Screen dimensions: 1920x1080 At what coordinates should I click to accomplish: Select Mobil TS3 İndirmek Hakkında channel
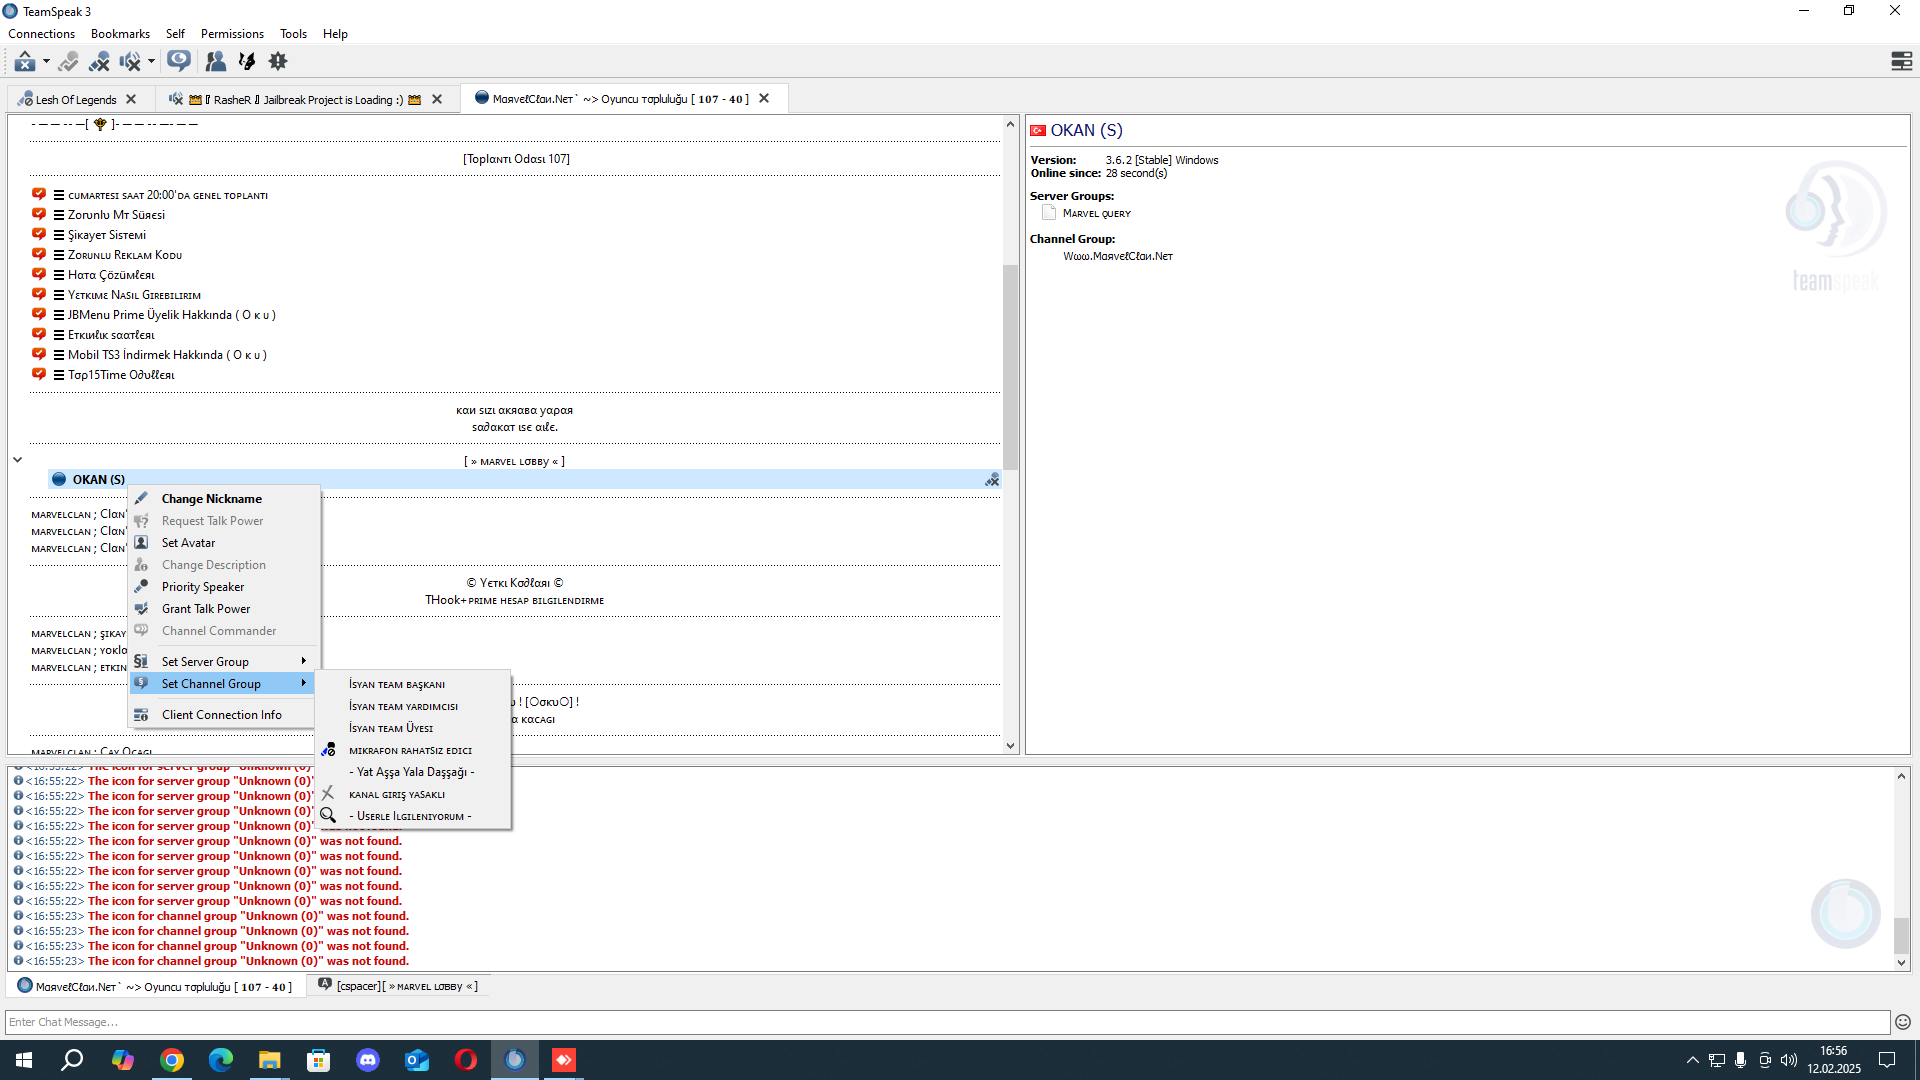pyautogui.click(x=167, y=355)
